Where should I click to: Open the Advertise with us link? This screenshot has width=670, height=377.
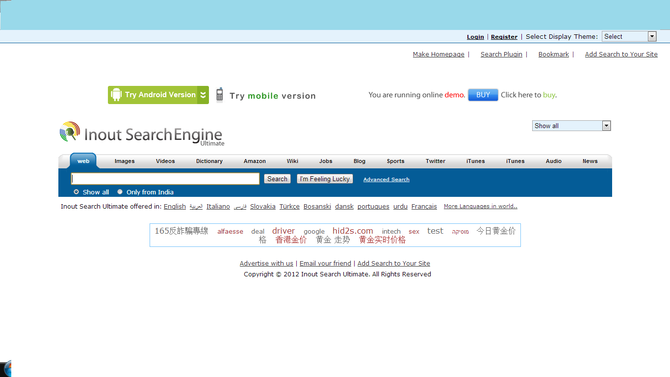266,263
